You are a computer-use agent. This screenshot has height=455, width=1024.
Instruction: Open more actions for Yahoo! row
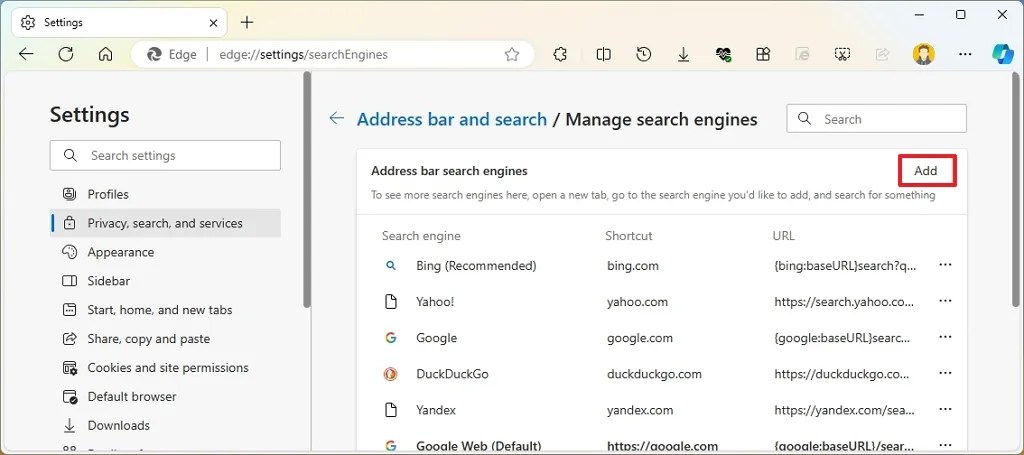(945, 301)
